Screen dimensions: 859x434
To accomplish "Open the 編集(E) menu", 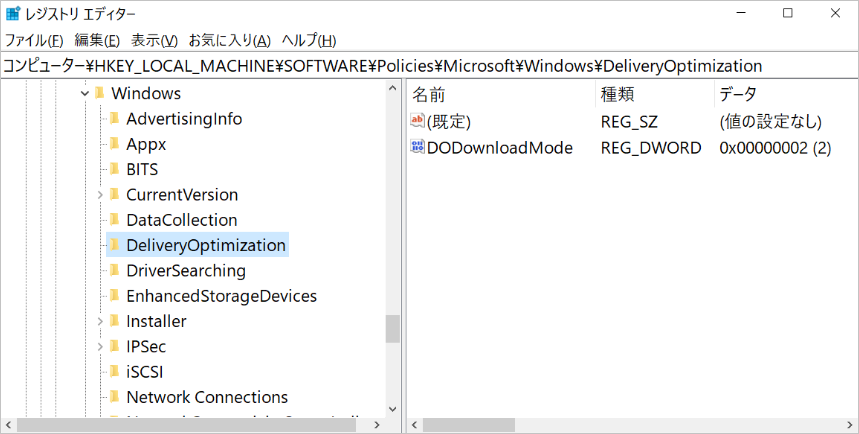I will point(97,41).
